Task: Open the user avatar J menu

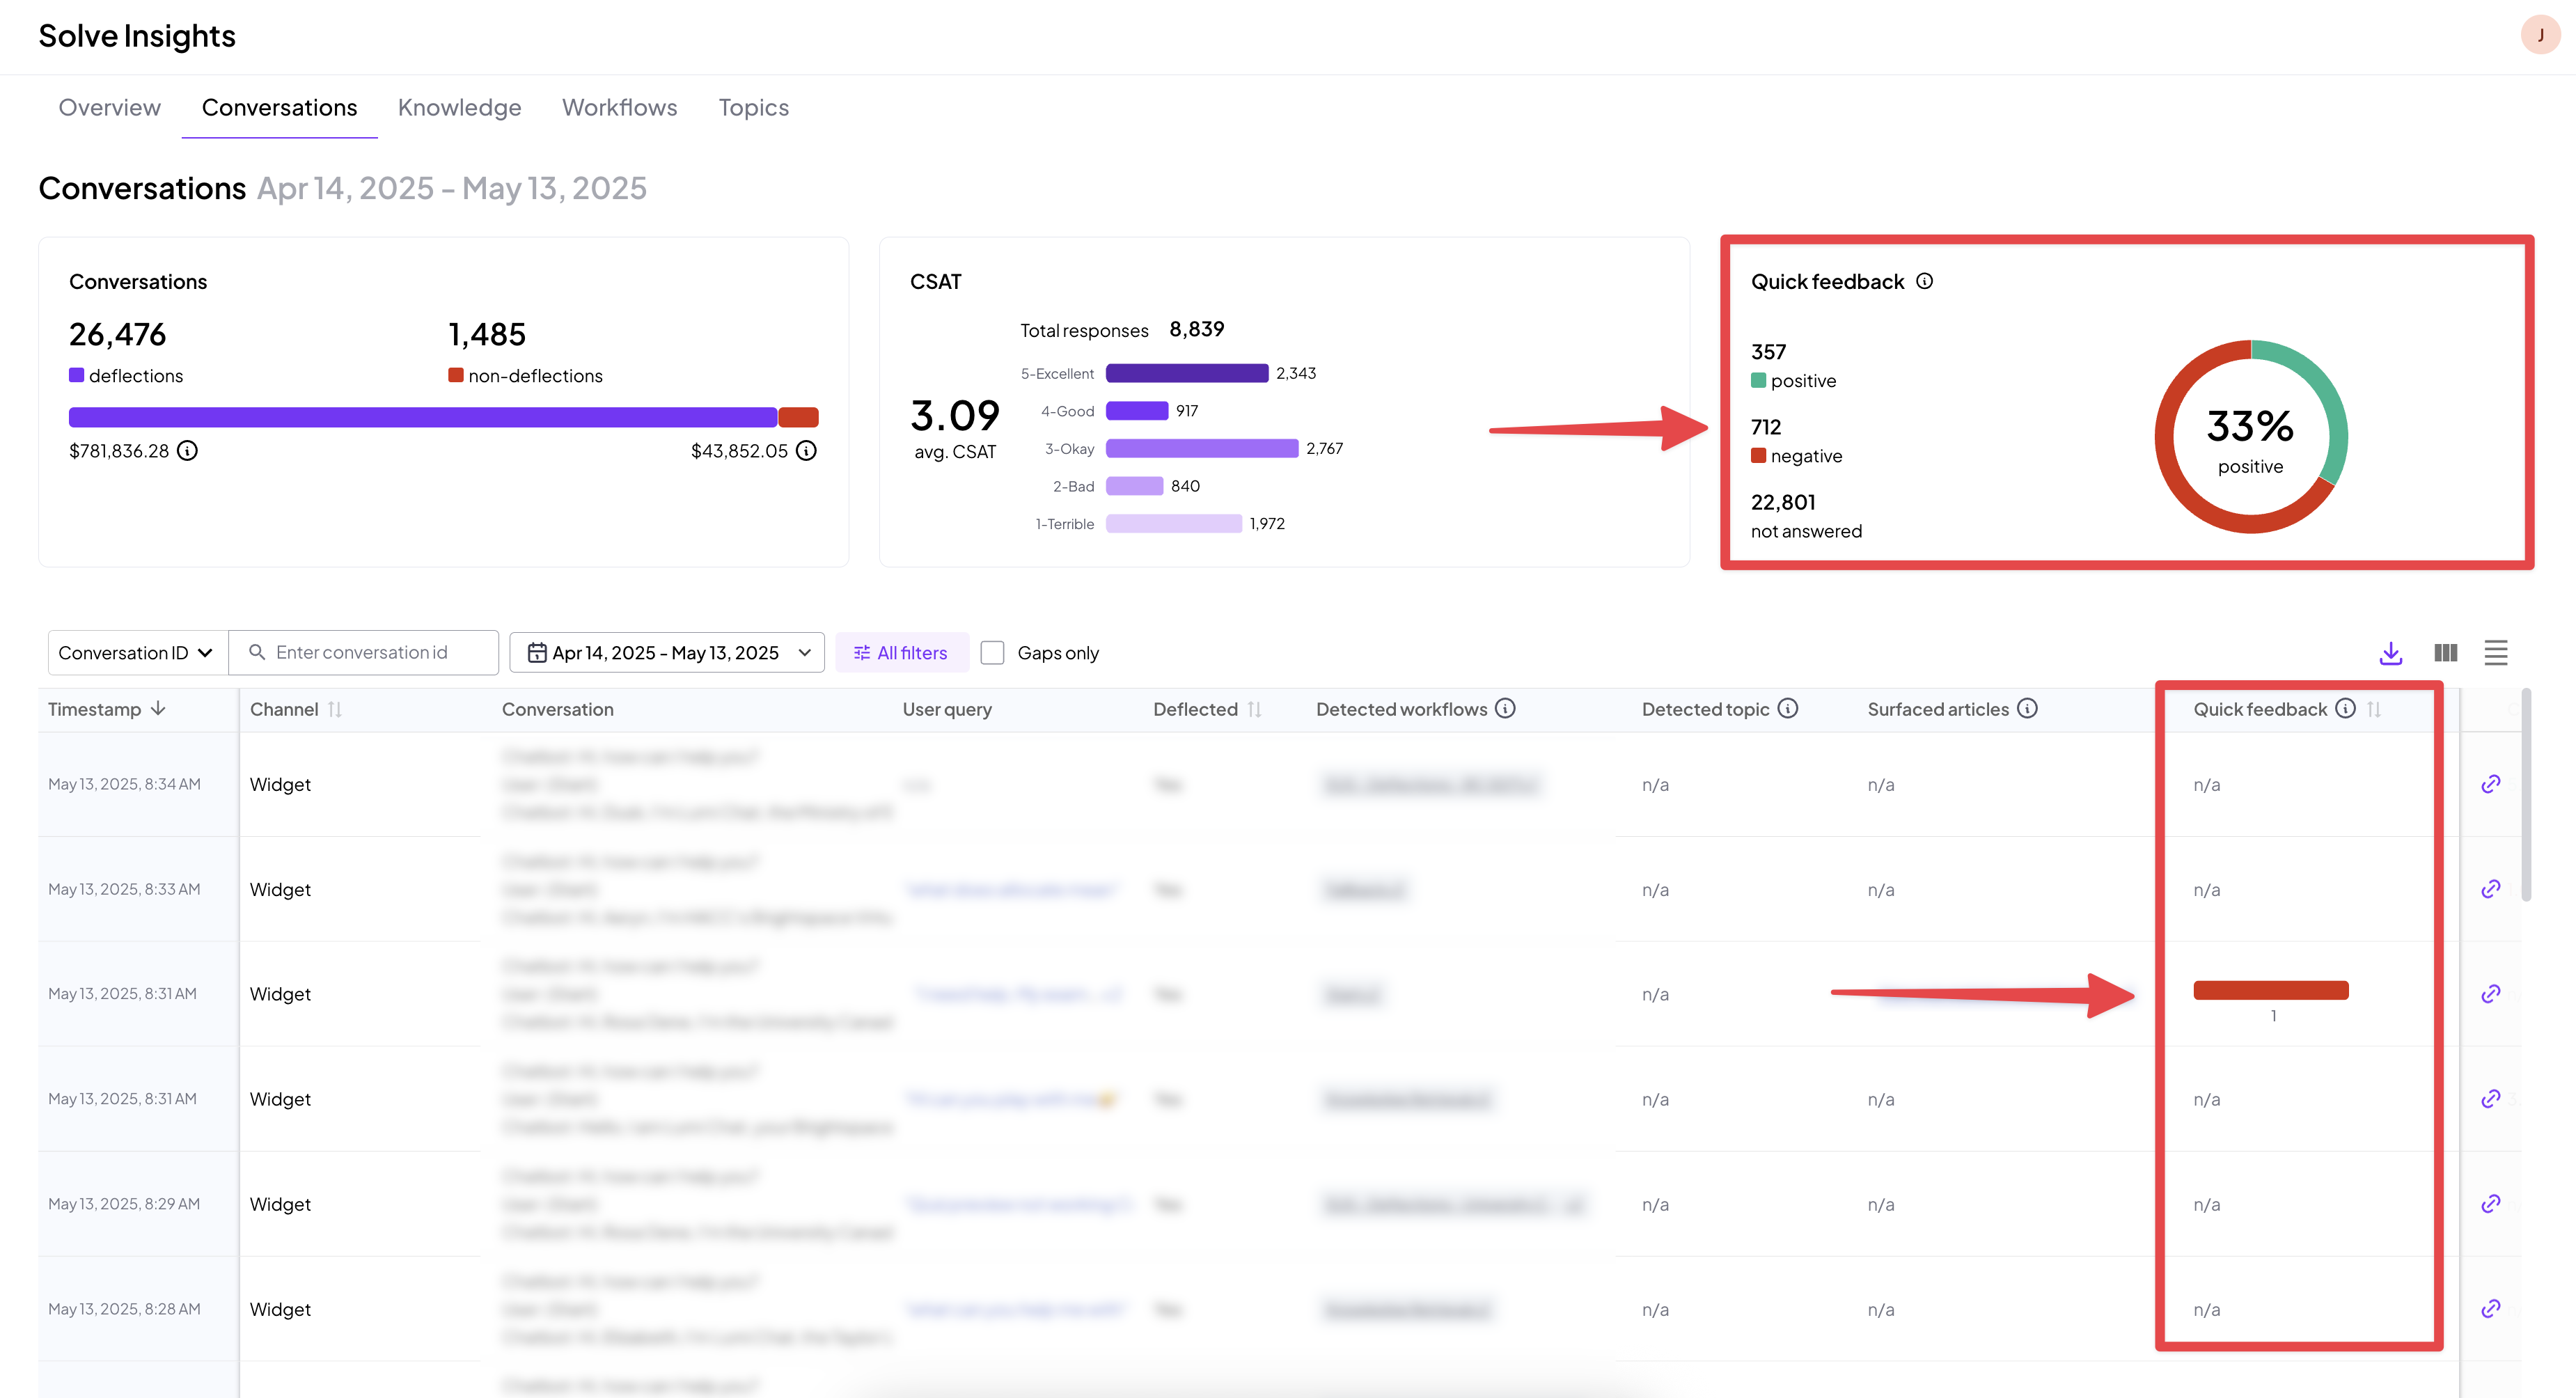Action: click(2540, 36)
